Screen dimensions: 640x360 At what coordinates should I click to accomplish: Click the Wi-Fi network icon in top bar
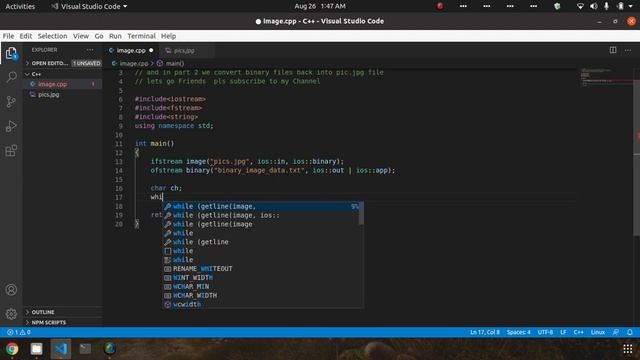(x=580, y=6)
